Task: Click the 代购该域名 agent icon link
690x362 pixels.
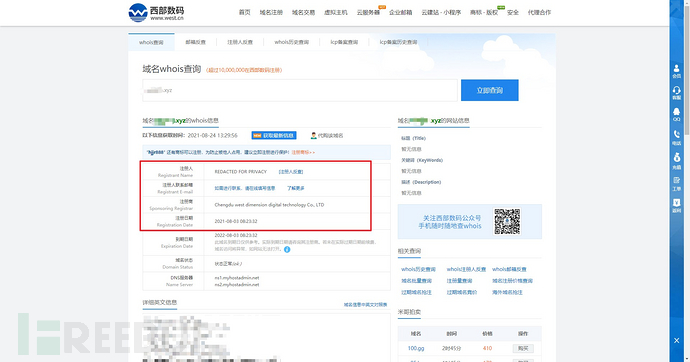Action: (327, 135)
